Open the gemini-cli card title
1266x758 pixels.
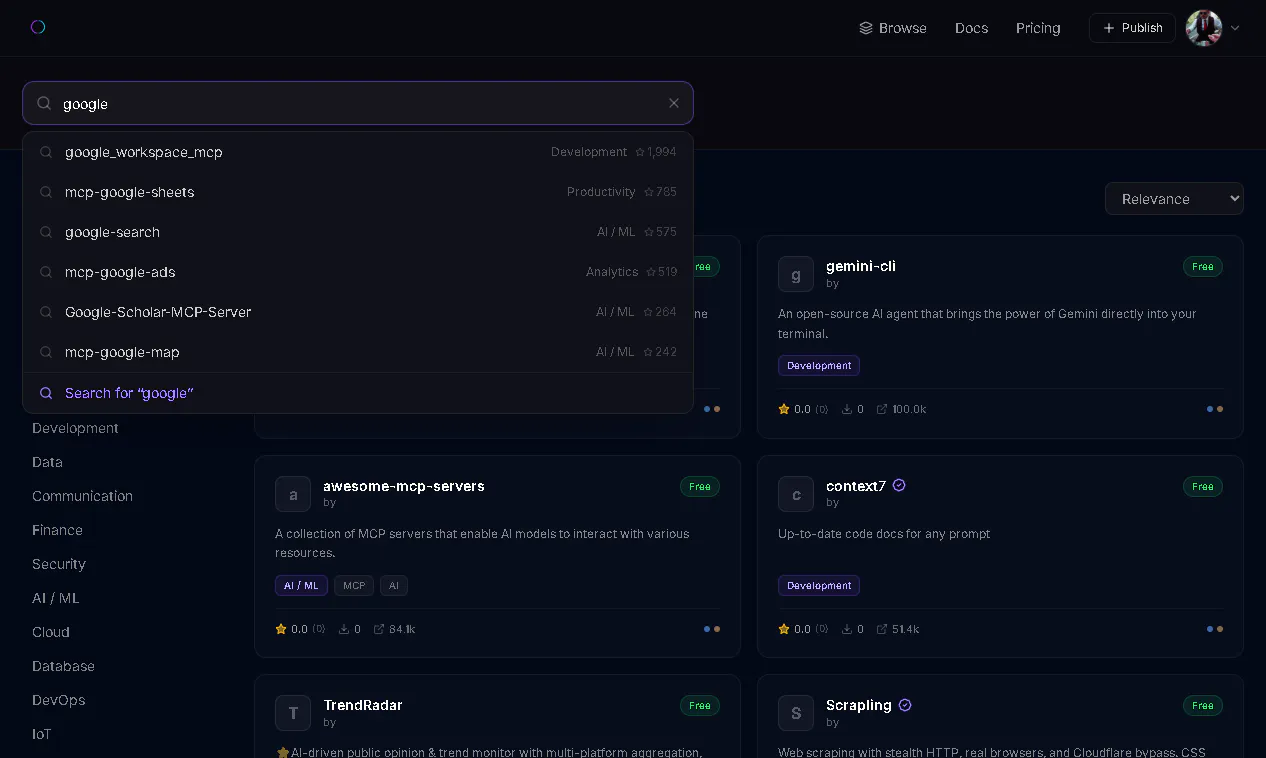pyautogui.click(x=861, y=266)
